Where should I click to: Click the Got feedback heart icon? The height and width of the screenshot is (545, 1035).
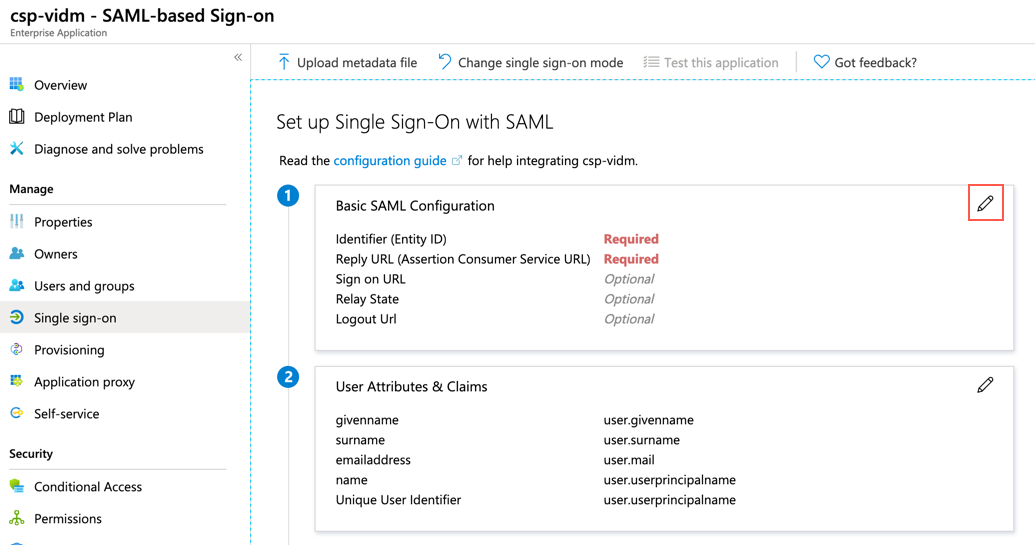tap(821, 62)
